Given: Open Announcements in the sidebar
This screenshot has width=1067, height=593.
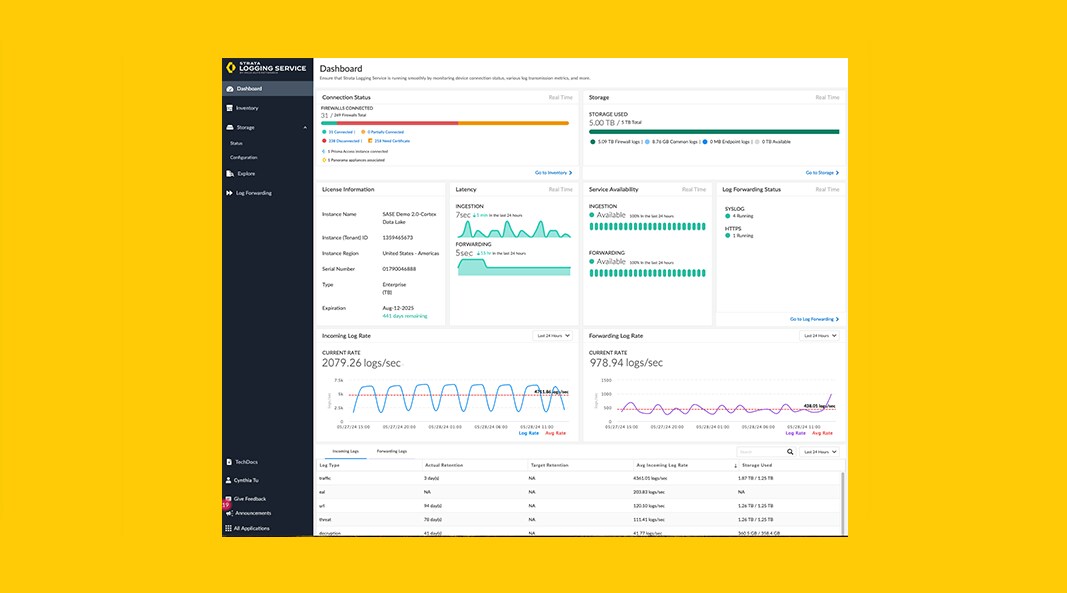Looking at the screenshot, I should click(x=252, y=513).
